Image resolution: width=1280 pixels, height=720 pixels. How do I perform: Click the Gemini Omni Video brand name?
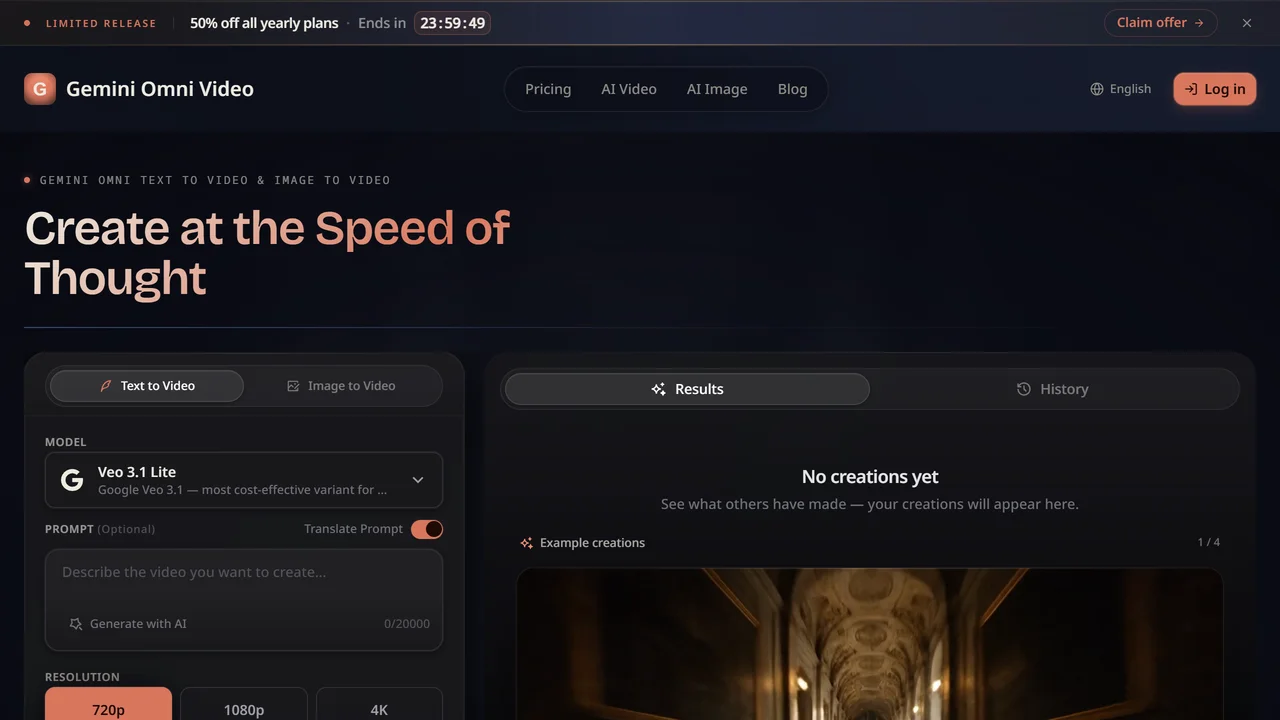click(x=160, y=89)
